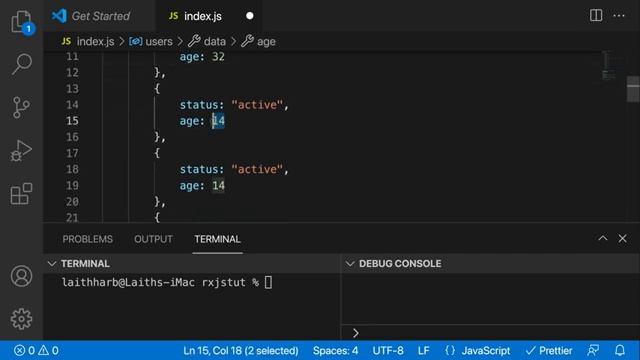Viewport: 640px width, 360px height.
Task: Open the Run and Debug view
Action: [x=21, y=151]
